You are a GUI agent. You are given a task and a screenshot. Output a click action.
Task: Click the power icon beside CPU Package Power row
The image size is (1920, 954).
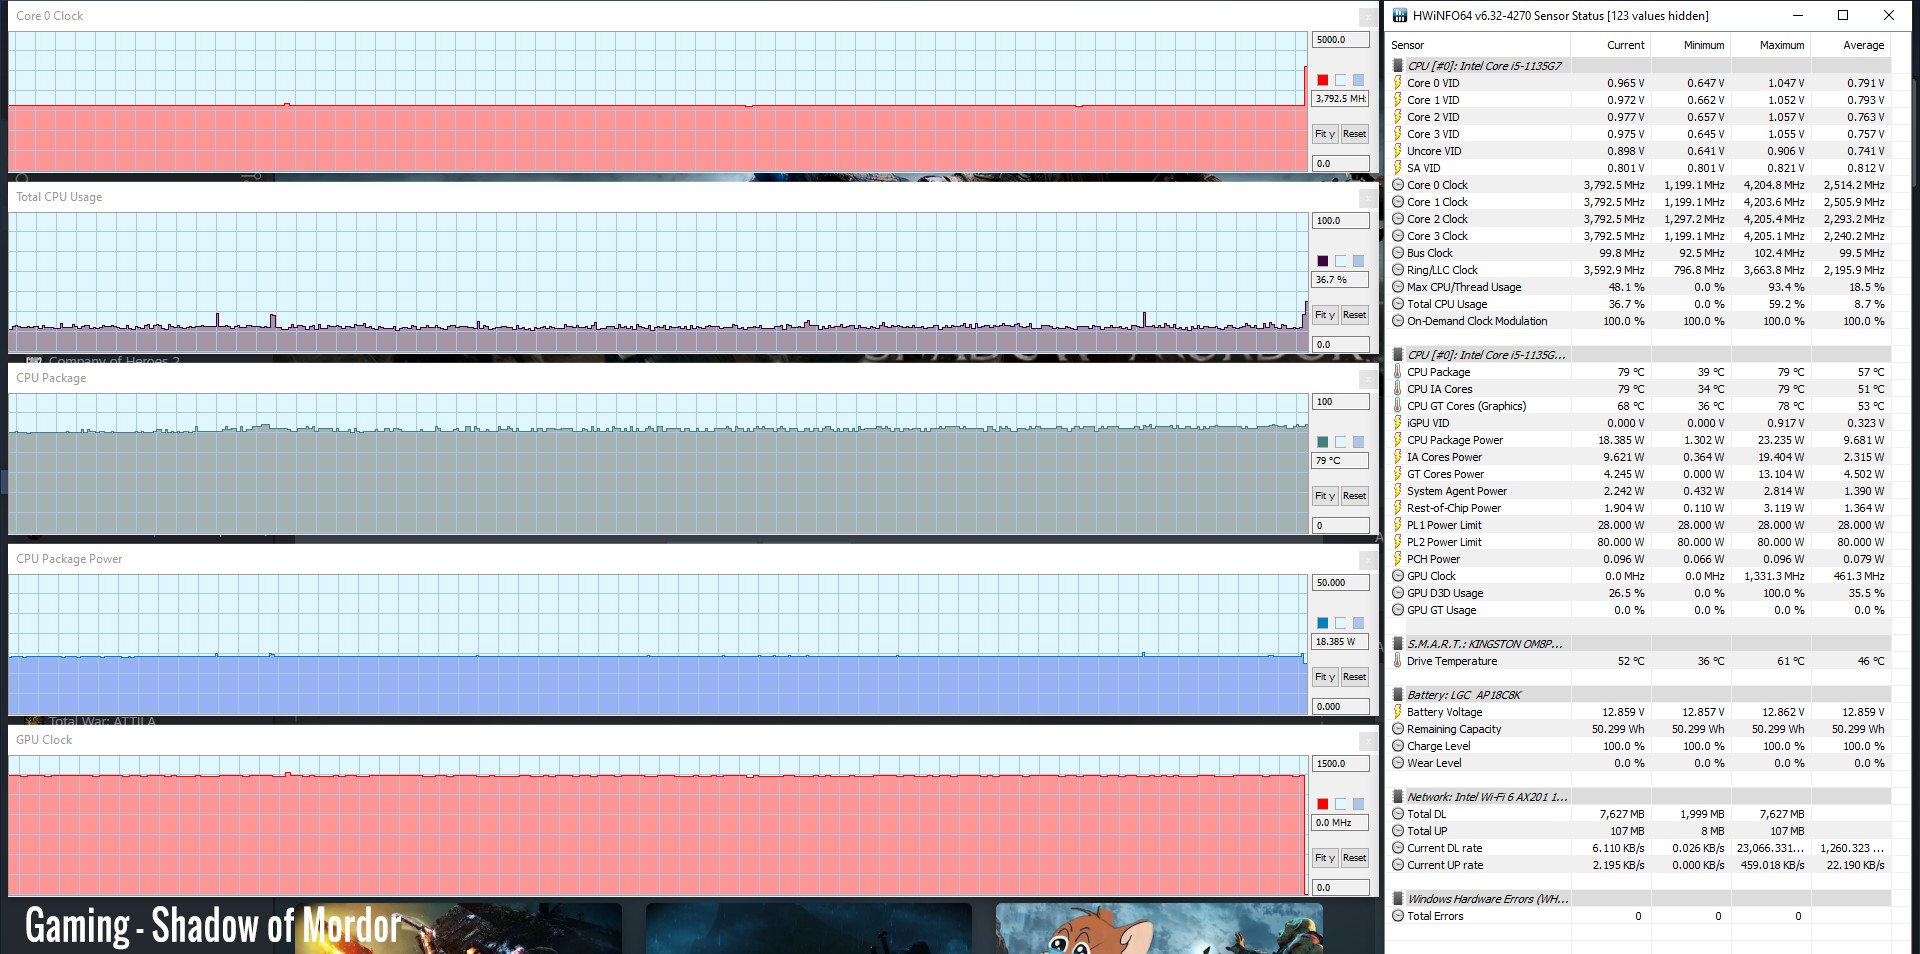coord(1398,440)
